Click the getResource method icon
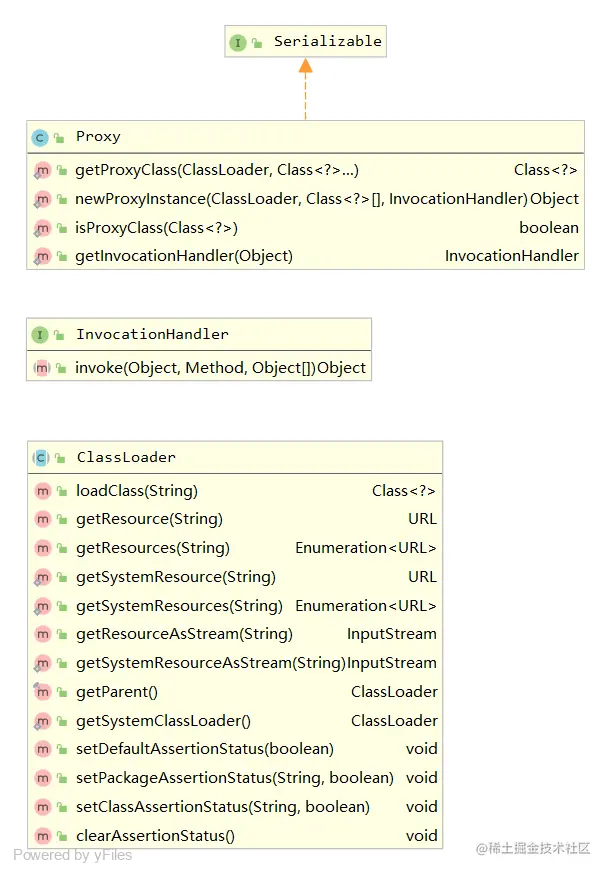This screenshot has height=875, width=610. [43, 520]
